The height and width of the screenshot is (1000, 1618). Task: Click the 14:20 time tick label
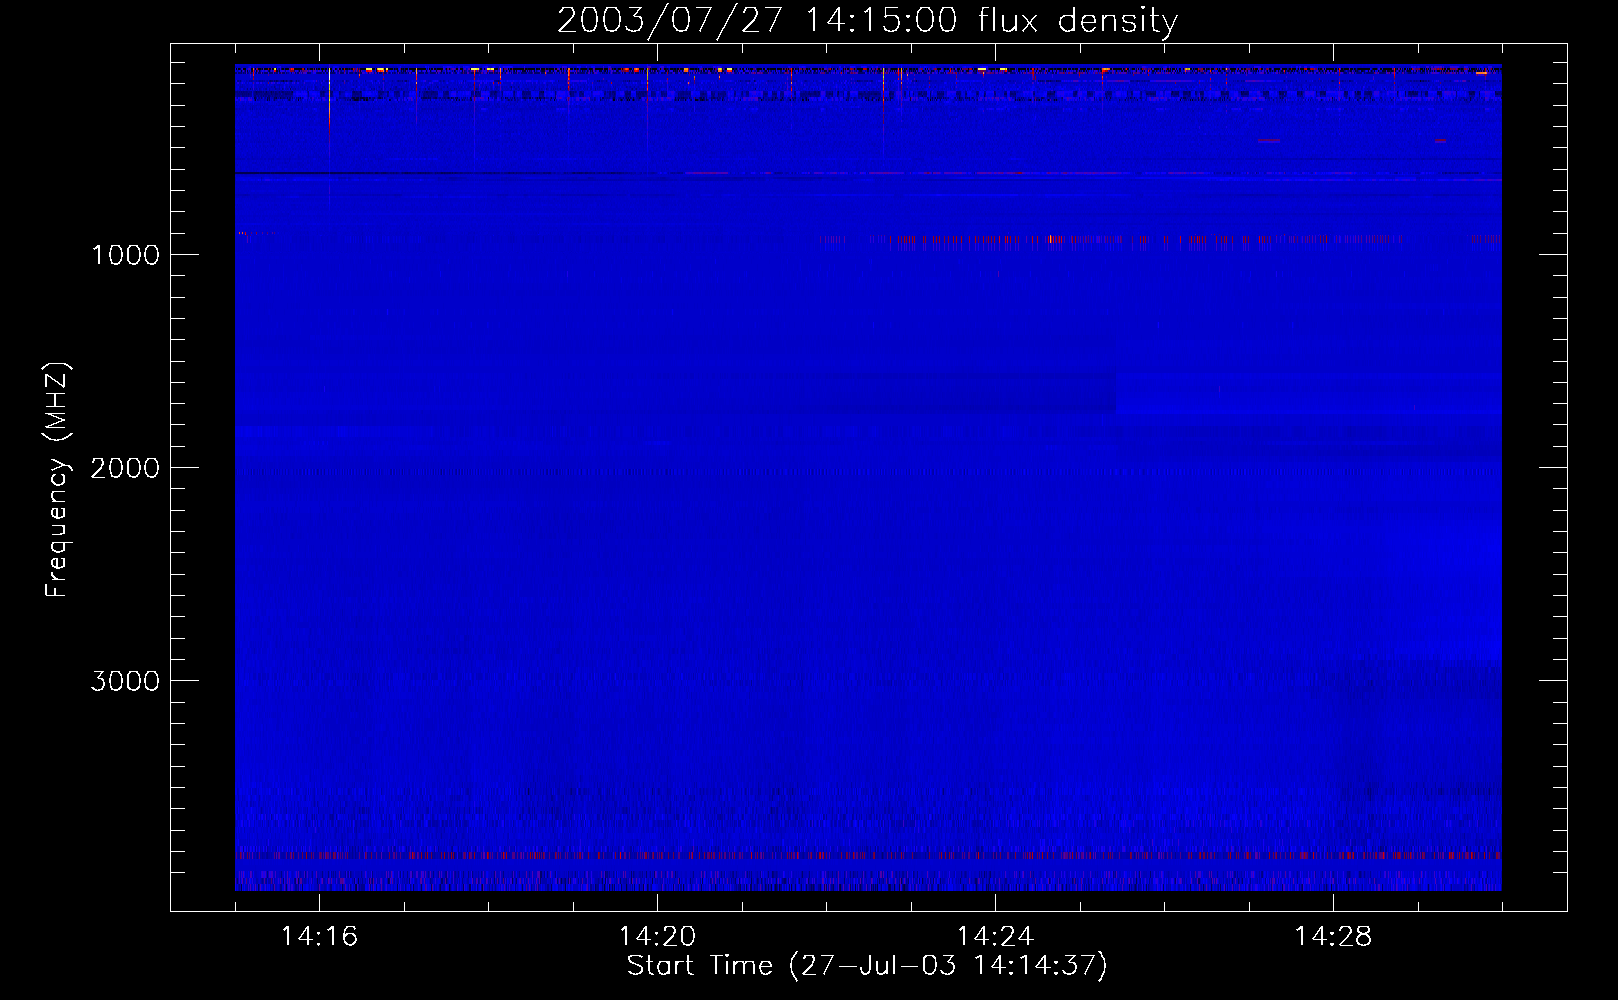point(657,936)
